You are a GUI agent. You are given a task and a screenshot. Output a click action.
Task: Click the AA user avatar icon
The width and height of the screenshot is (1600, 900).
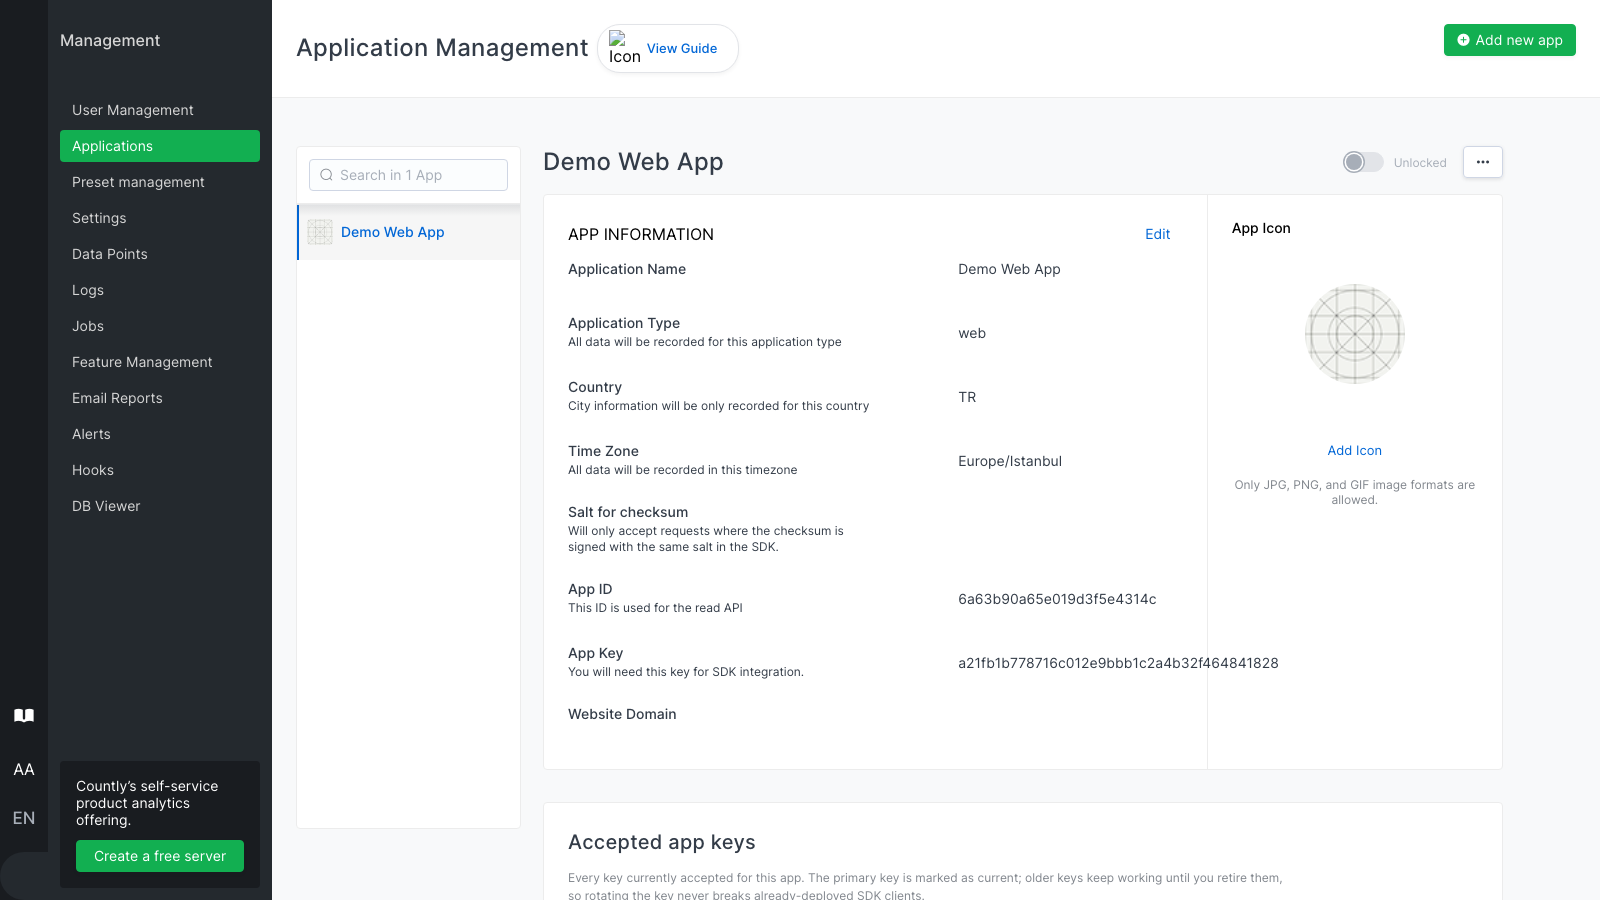pos(24,769)
